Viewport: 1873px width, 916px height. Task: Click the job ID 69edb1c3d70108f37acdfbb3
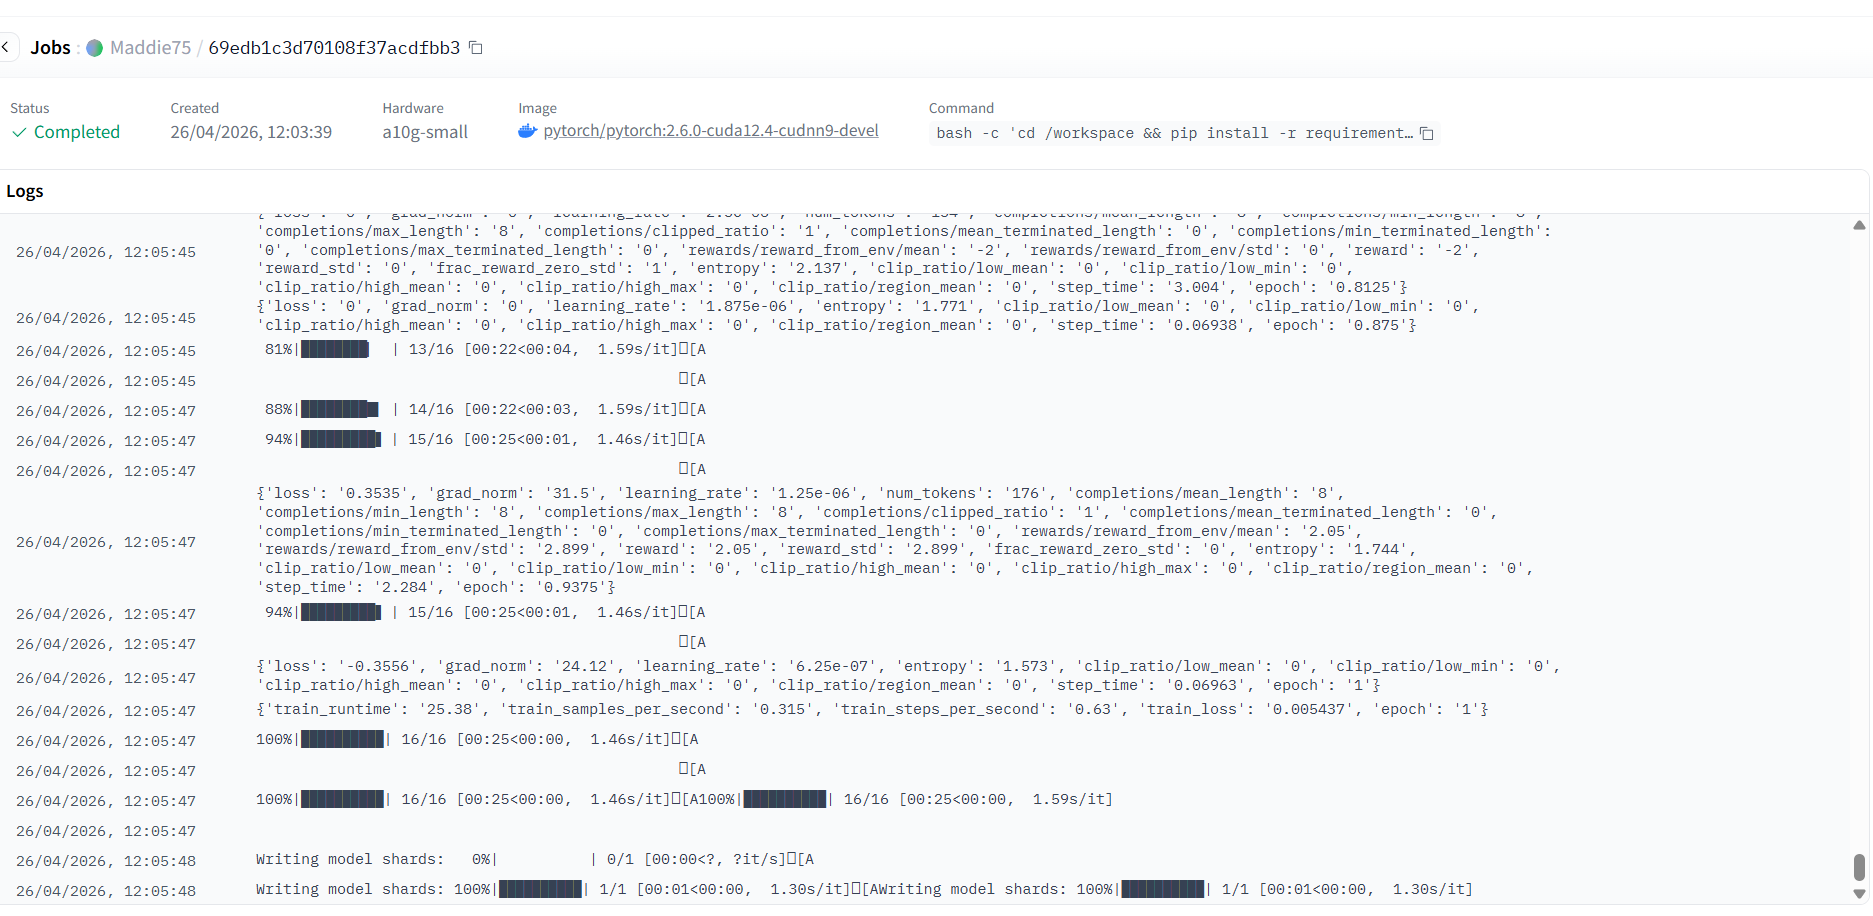(x=334, y=48)
